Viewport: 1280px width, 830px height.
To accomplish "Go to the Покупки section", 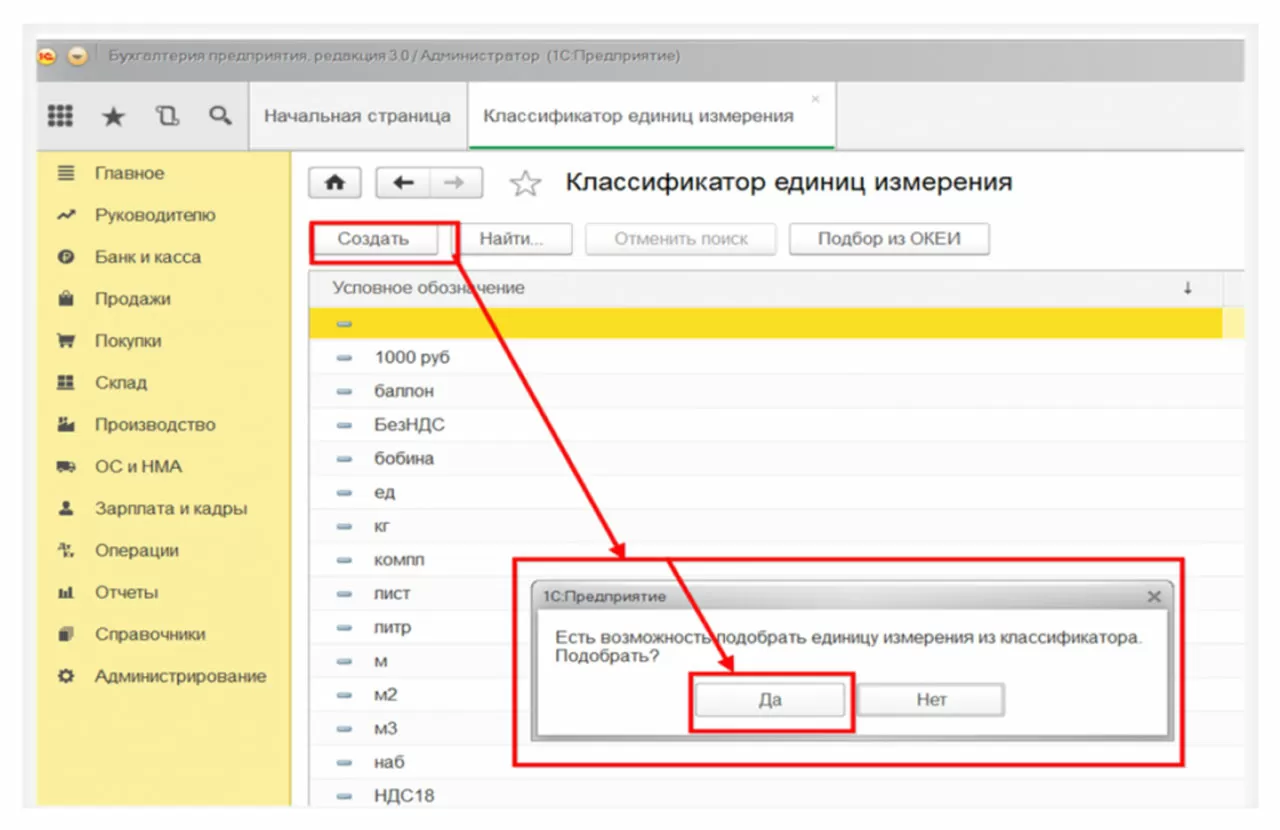I will tap(128, 341).
